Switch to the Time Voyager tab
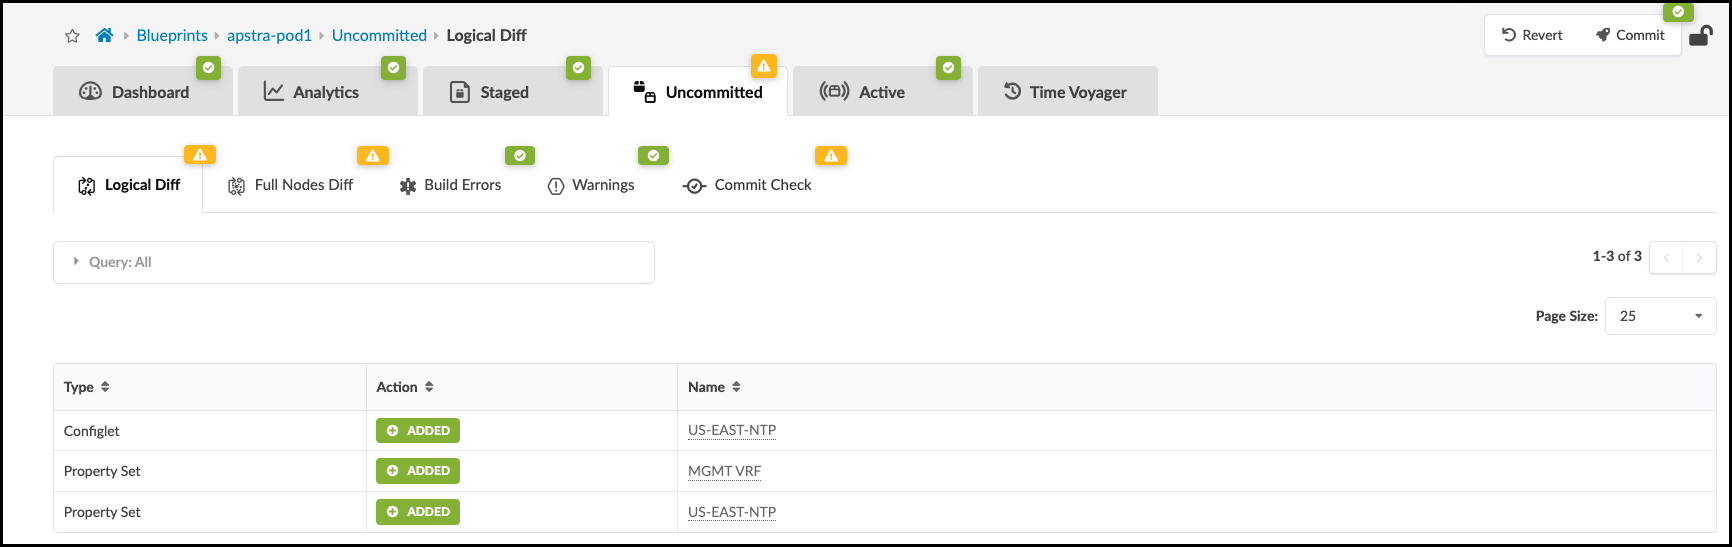This screenshot has width=1732, height=547. click(x=1066, y=92)
